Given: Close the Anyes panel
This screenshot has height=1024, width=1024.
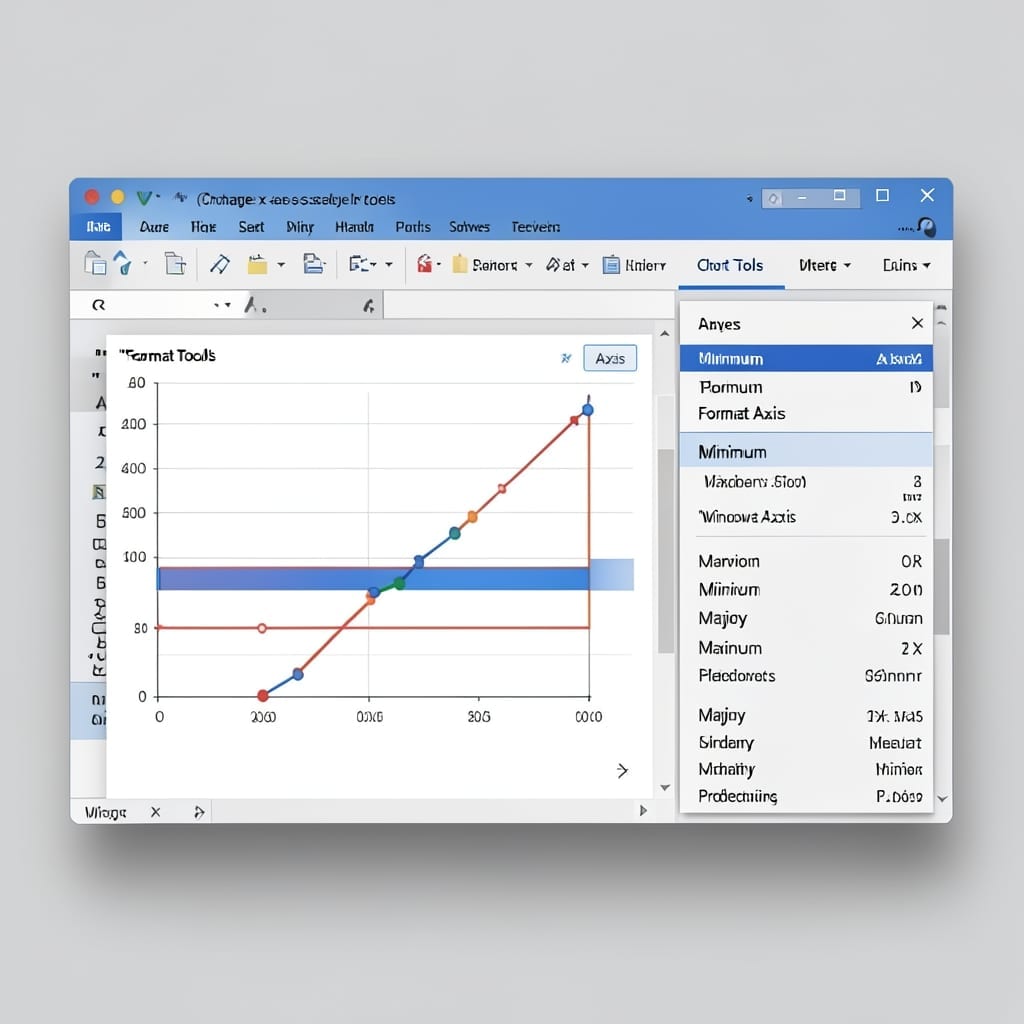Looking at the screenshot, I should coord(917,323).
